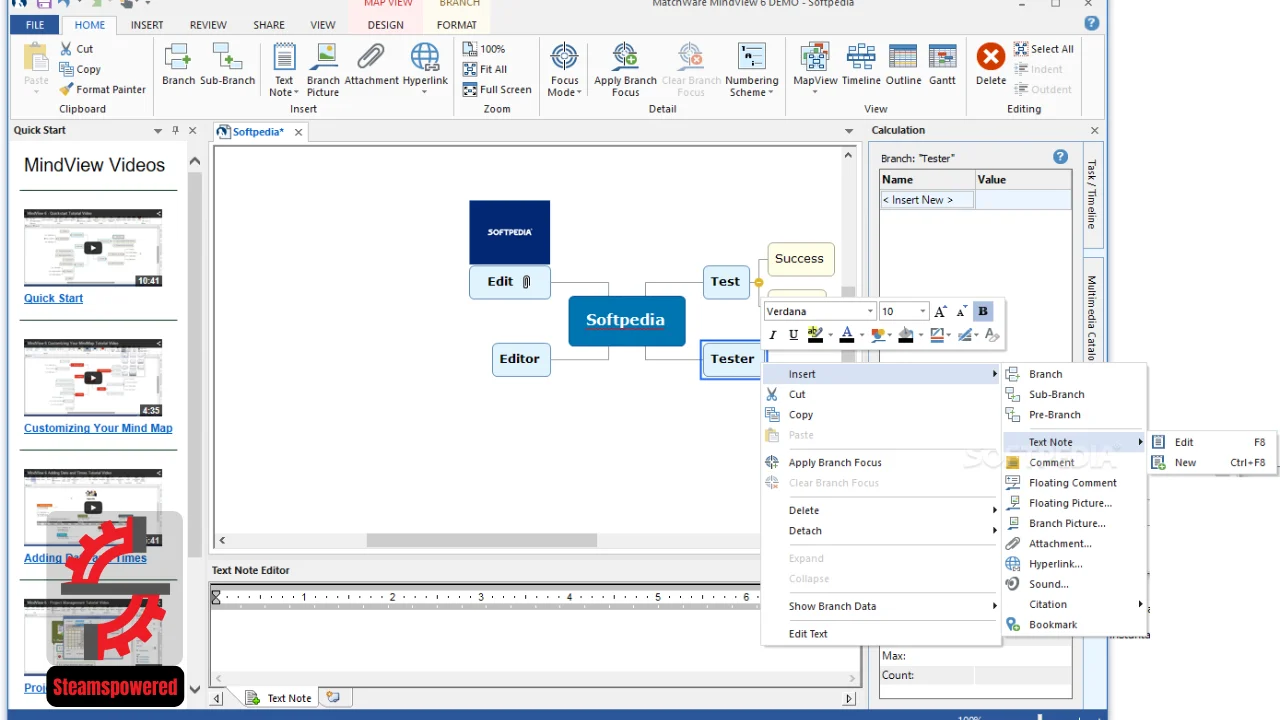Switch to the DESIGN ribbon tab
This screenshot has height=720, width=1280.
(386, 25)
